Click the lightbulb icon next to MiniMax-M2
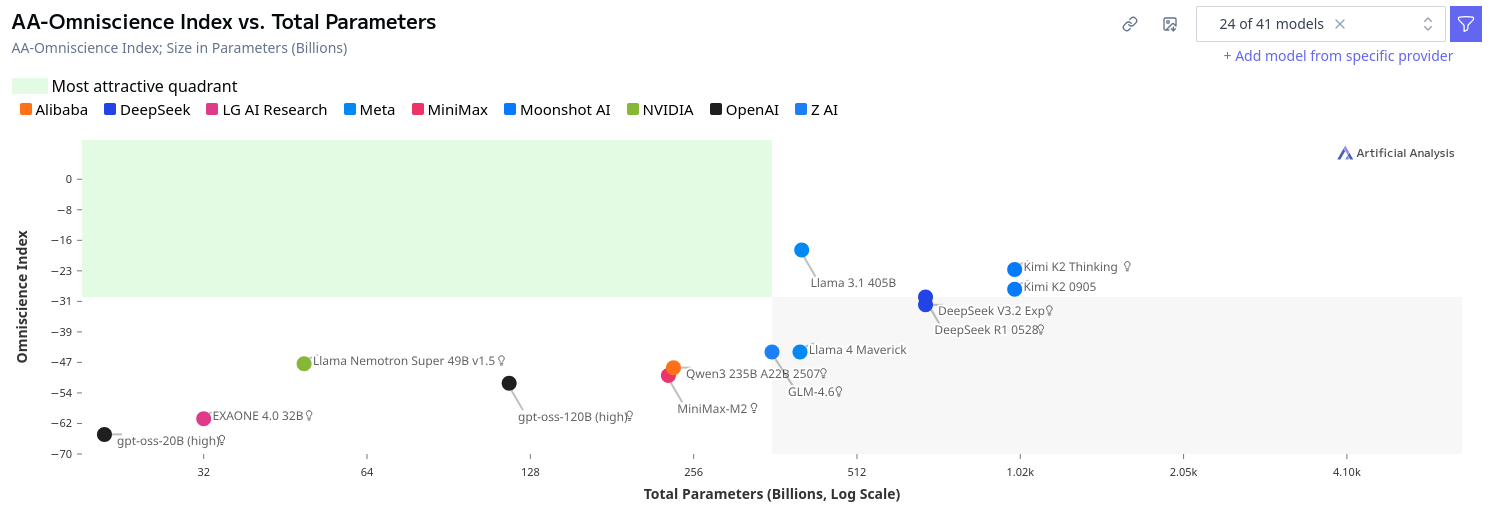This screenshot has width=1490, height=516. coord(754,408)
